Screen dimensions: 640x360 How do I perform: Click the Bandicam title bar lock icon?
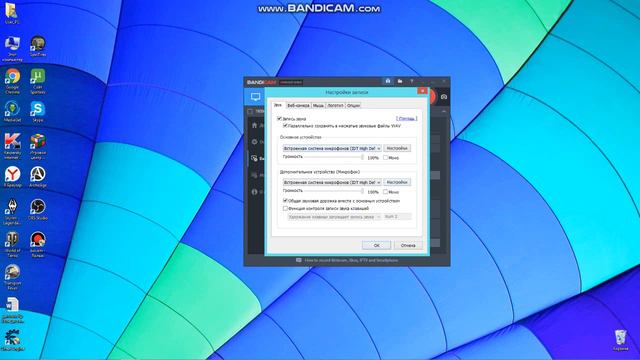pyautogui.click(x=388, y=81)
